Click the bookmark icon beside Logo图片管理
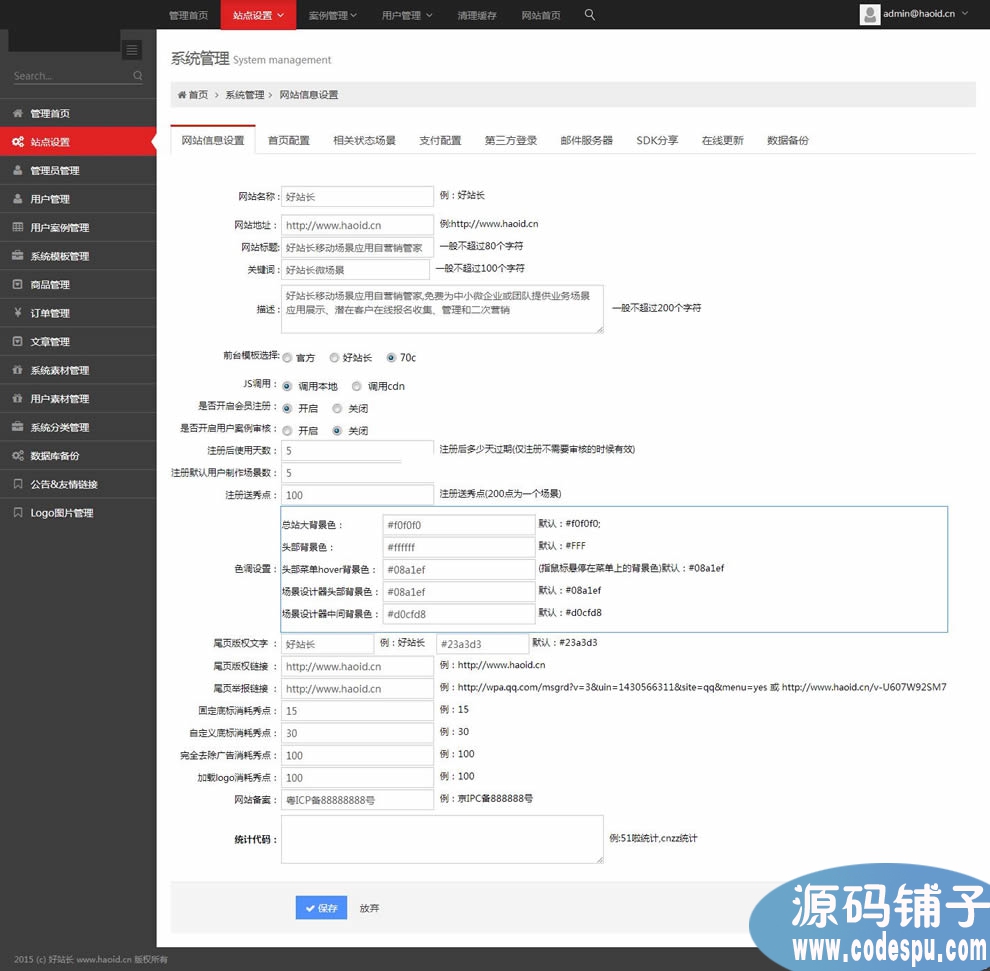This screenshot has width=990, height=971. point(18,512)
